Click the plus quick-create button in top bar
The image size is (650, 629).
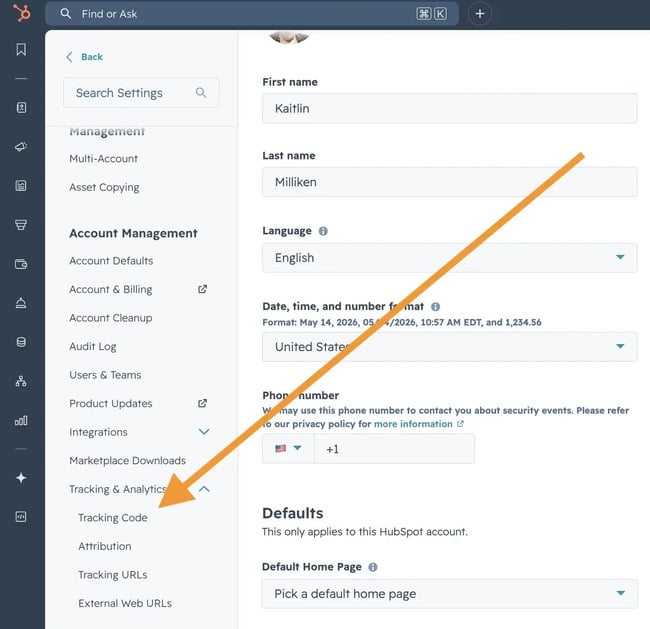click(480, 14)
